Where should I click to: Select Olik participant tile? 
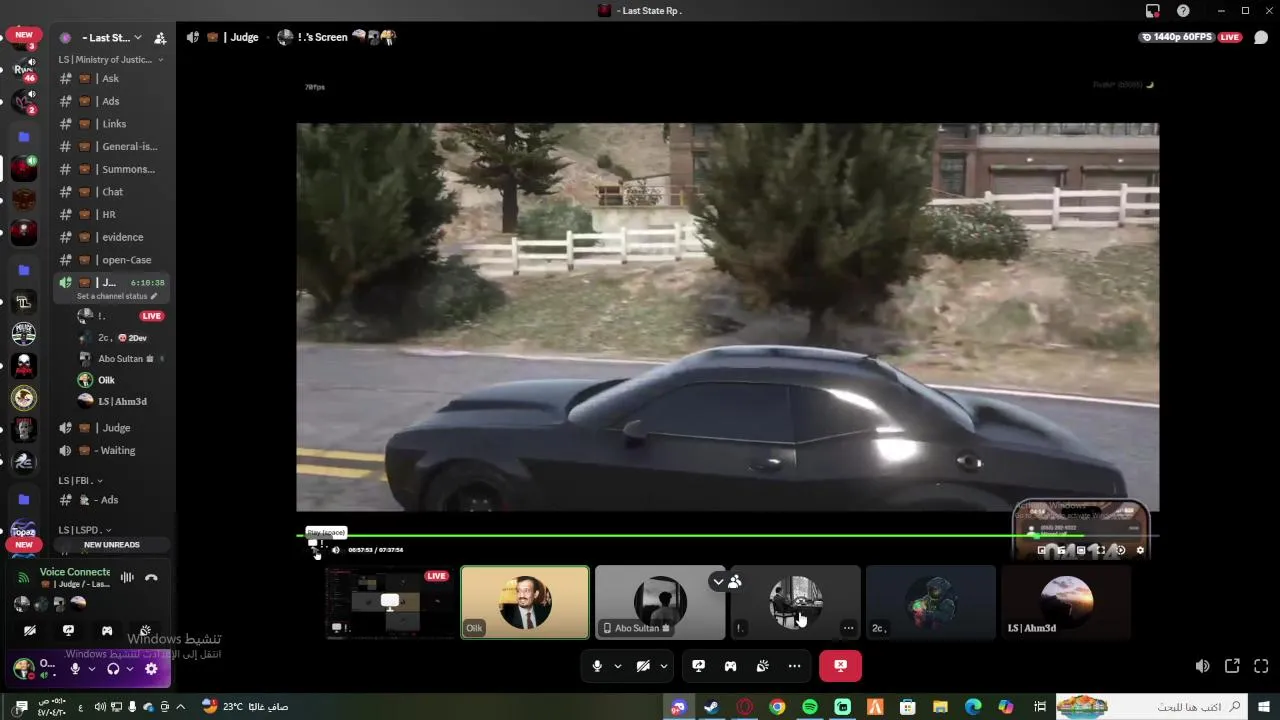tap(525, 602)
